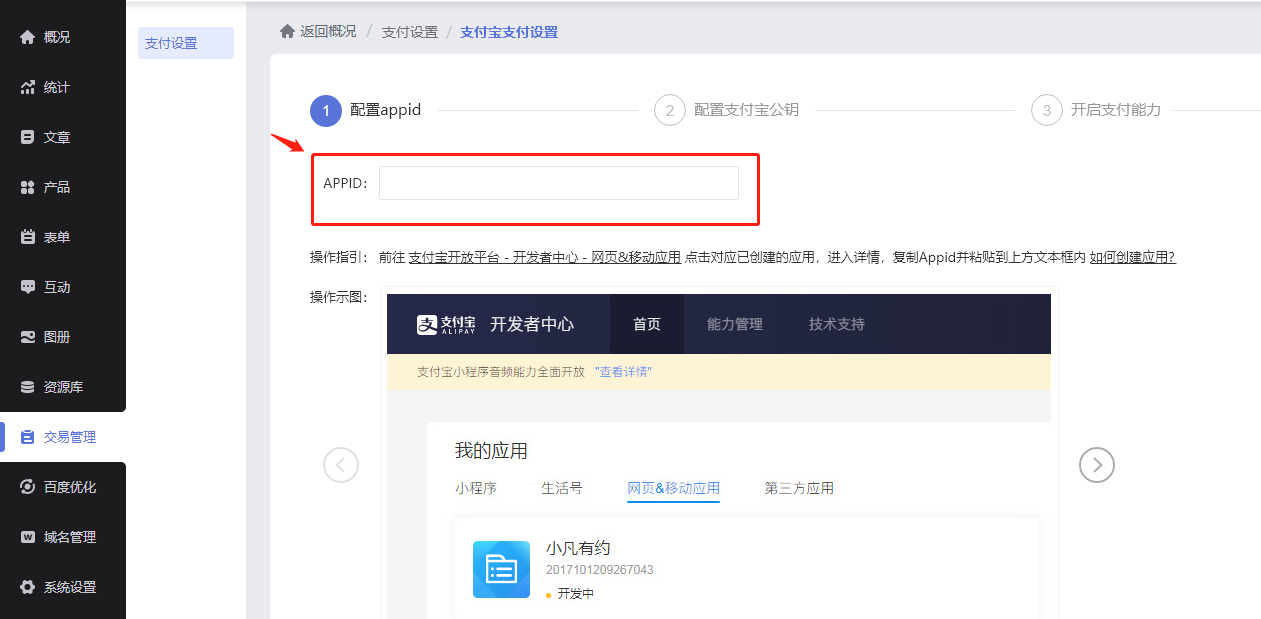The height and width of the screenshot is (619, 1261).
Task: Click app ID 2017101209267043
Action: tap(600, 570)
